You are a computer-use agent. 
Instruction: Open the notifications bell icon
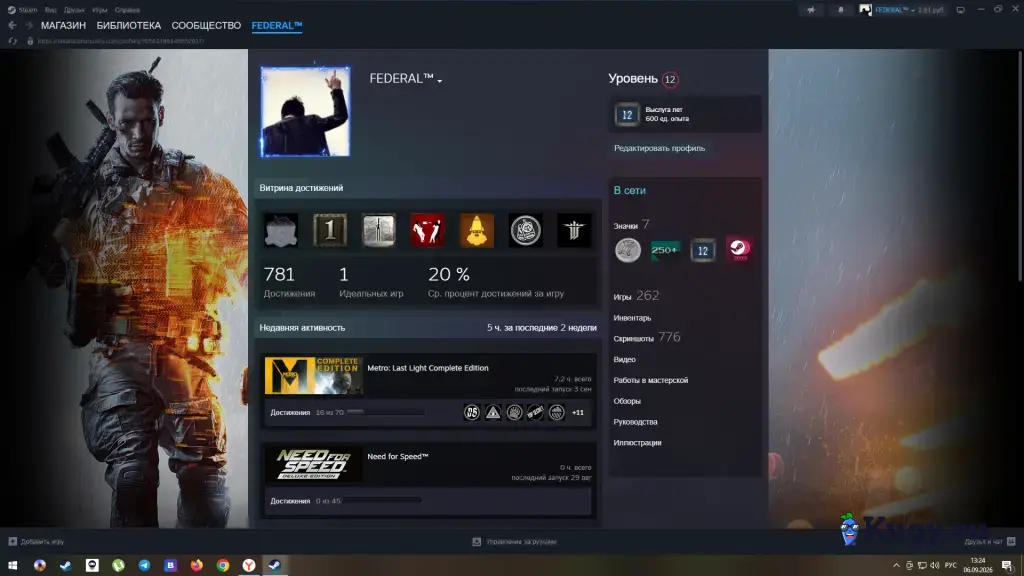[840, 10]
